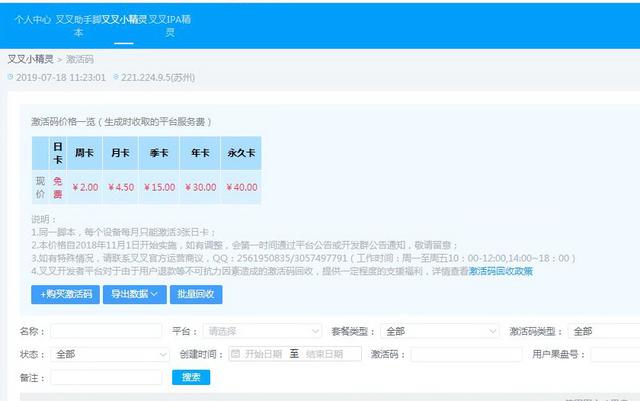
Task: Click the calendar icon in 创建时间 field
Action: pyautogui.click(x=236, y=354)
